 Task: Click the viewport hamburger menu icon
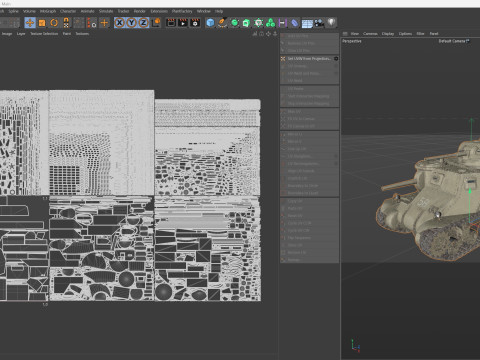(x=345, y=34)
